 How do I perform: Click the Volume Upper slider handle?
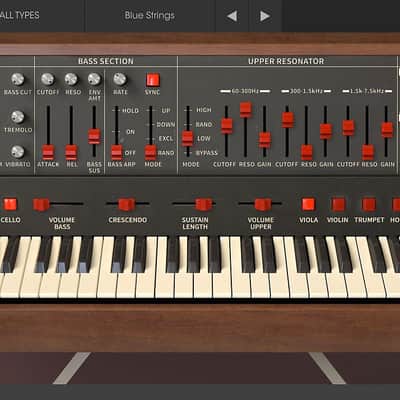tap(263, 204)
